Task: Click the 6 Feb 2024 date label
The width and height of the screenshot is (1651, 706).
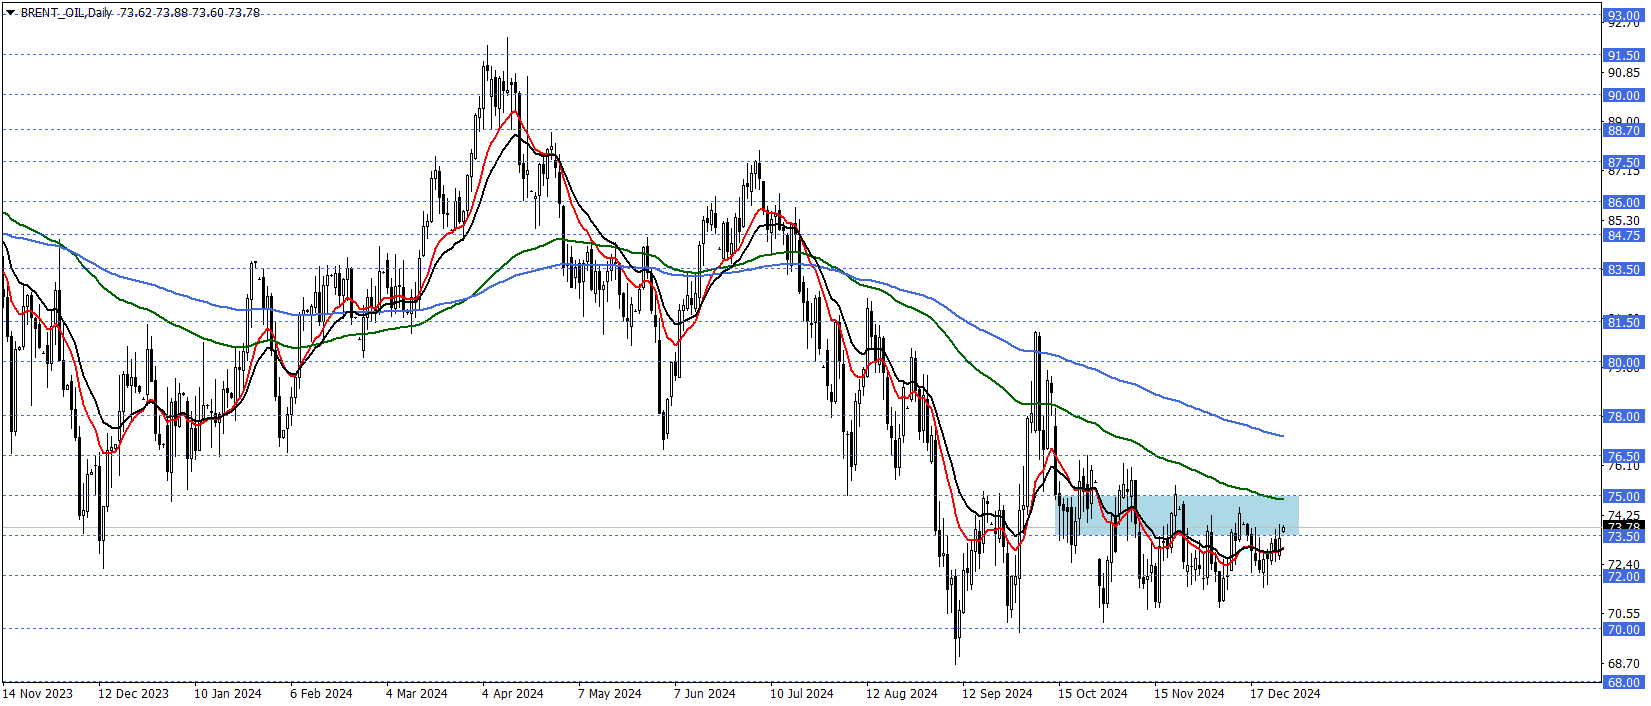Action: coord(321,693)
